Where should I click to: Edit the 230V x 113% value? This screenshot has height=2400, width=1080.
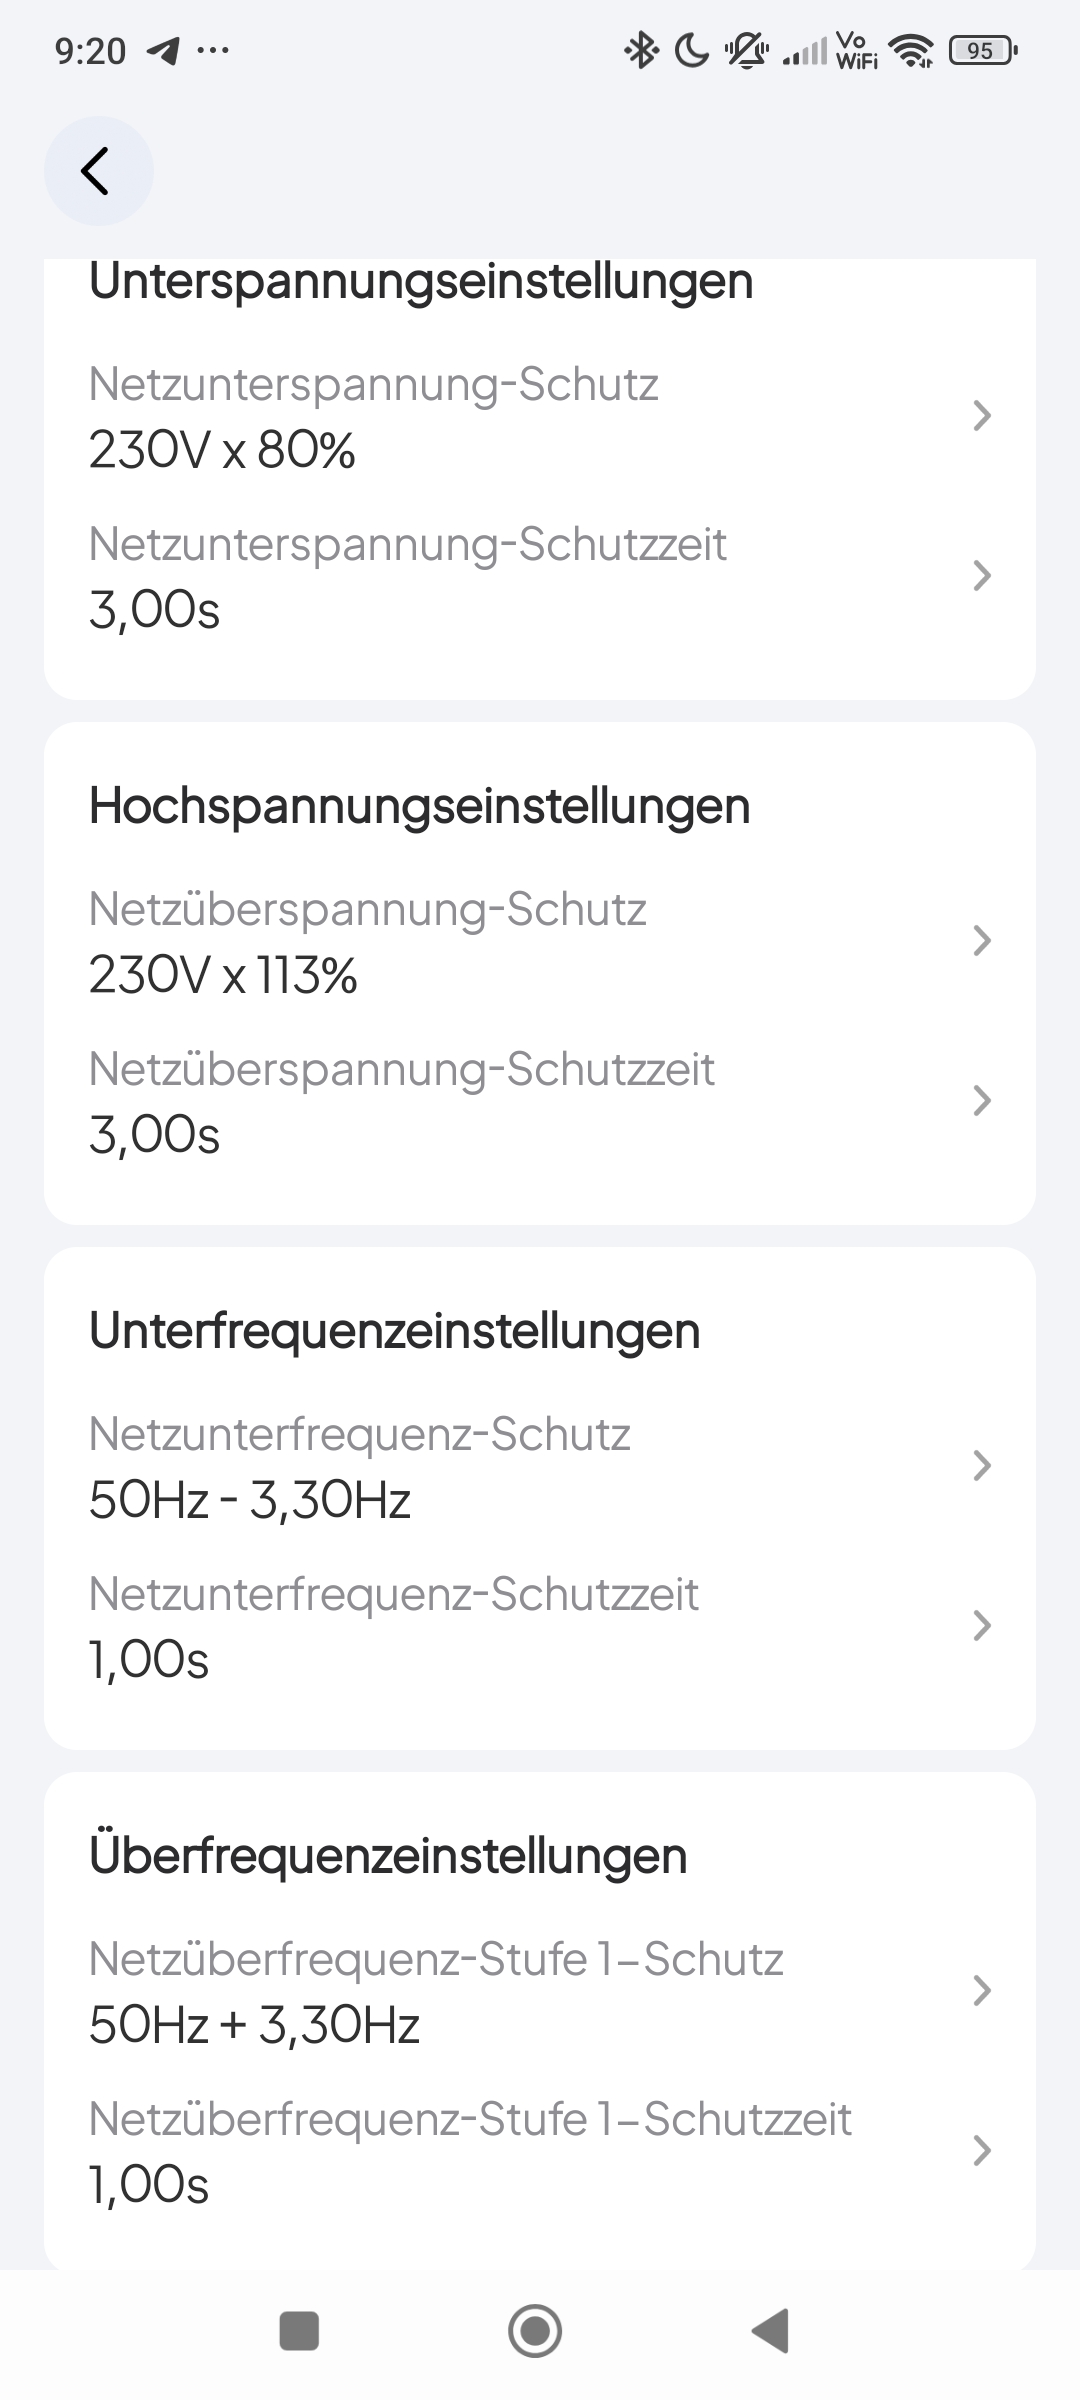[223, 975]
